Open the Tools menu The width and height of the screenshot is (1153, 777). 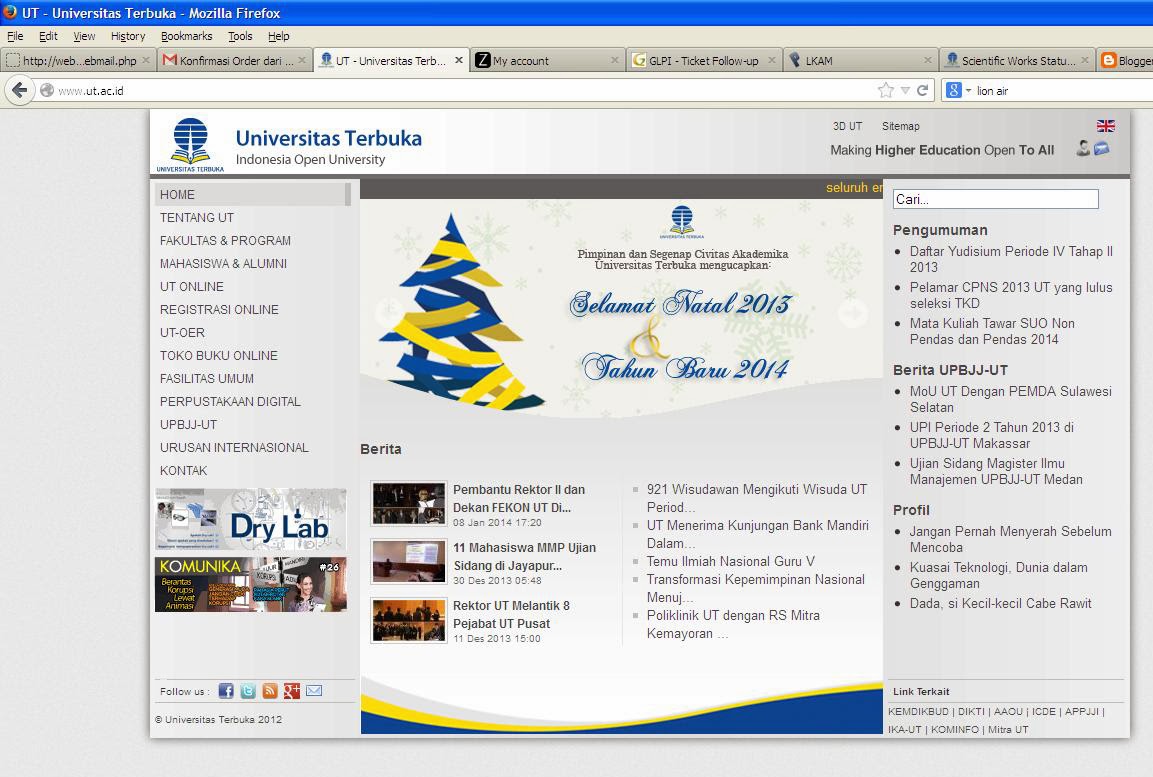coord(240,36)
